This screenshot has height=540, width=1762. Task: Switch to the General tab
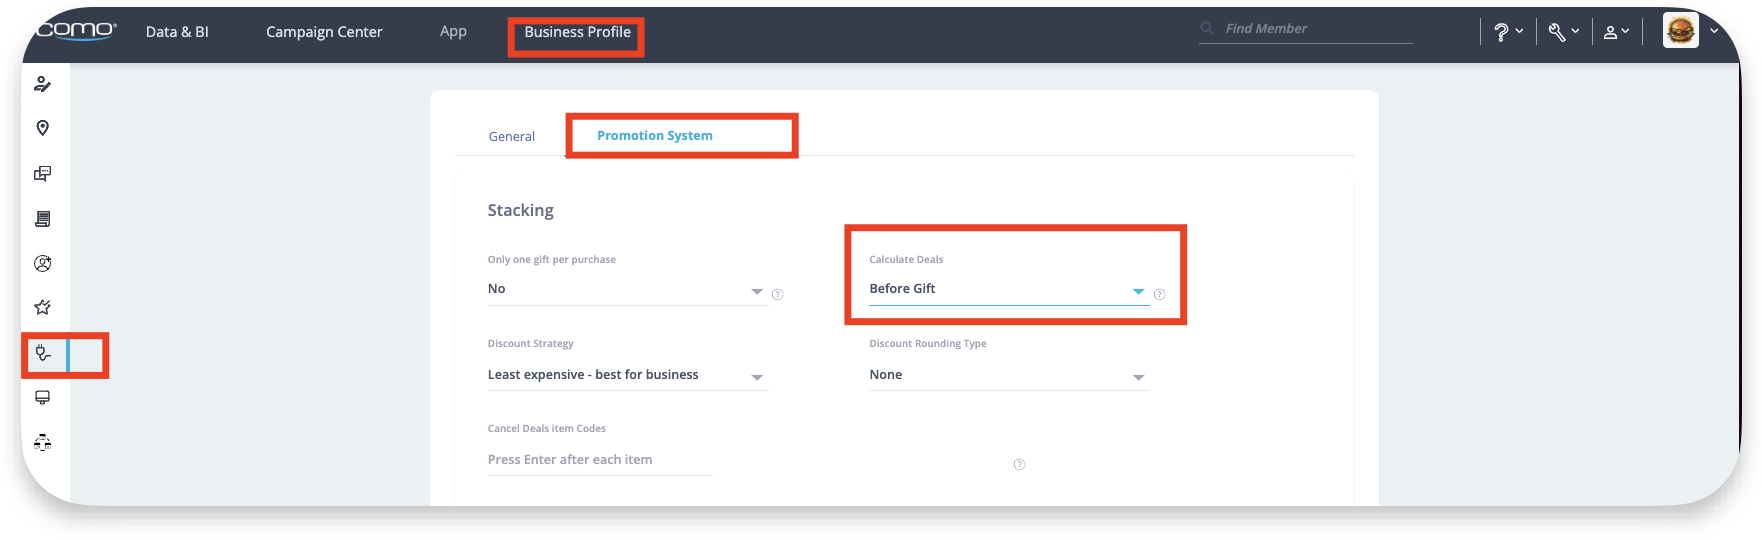click(x=511, y=137)
